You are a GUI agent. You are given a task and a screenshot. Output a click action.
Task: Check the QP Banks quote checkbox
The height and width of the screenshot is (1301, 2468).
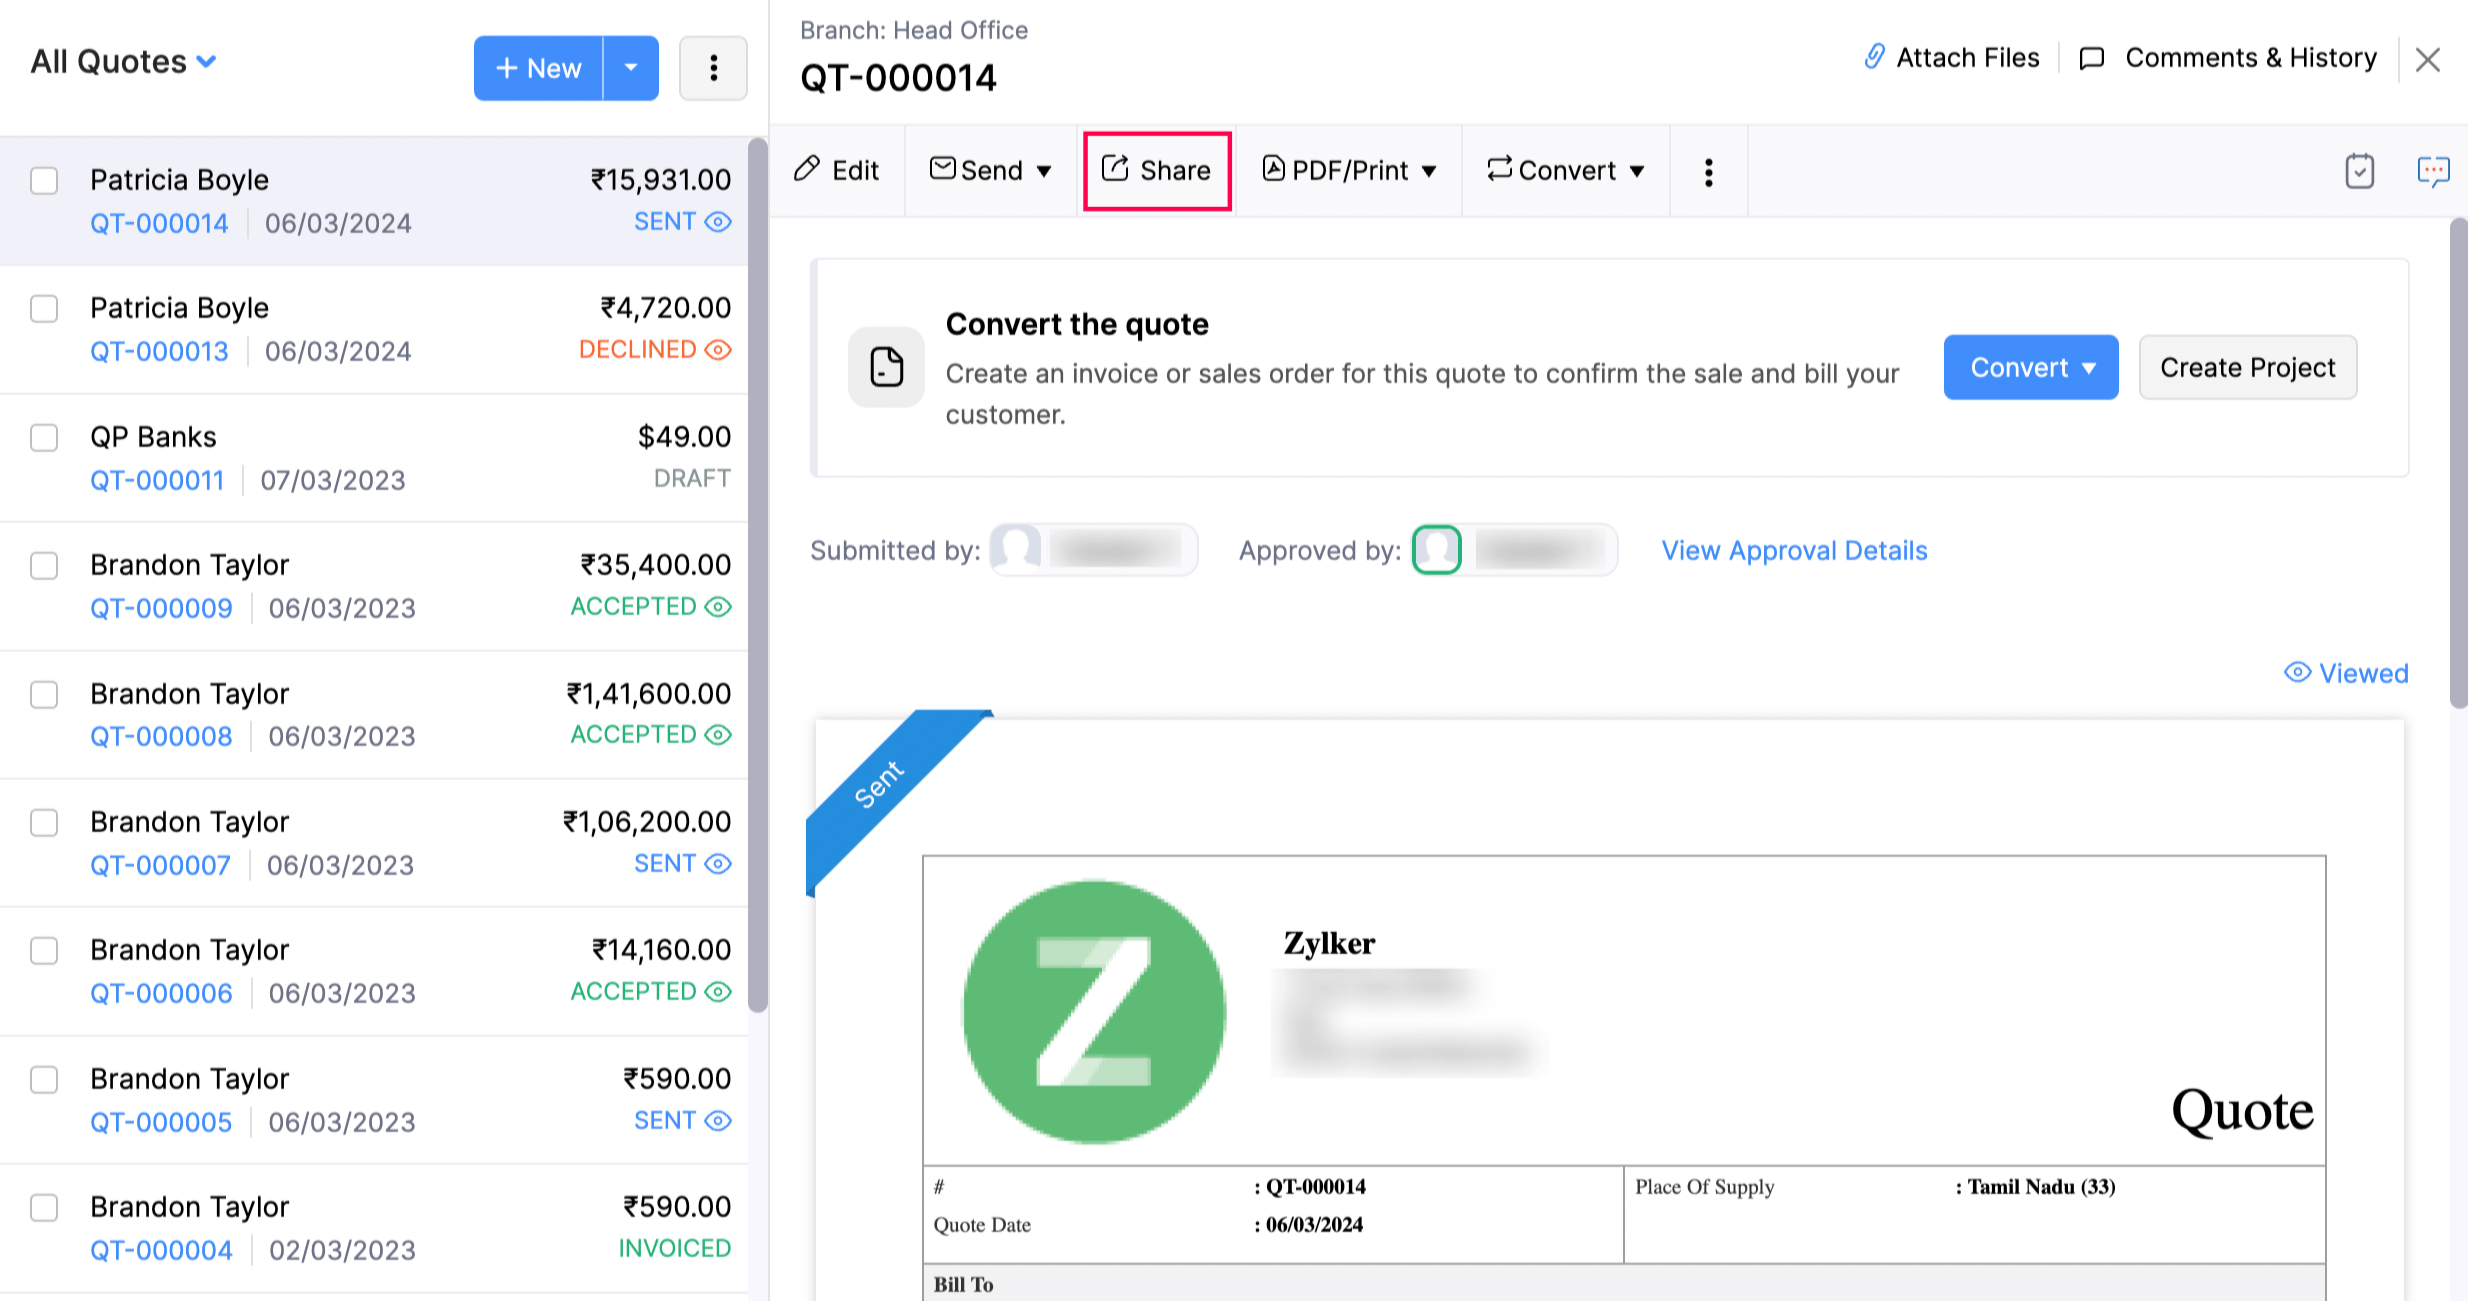coord(44,438)
